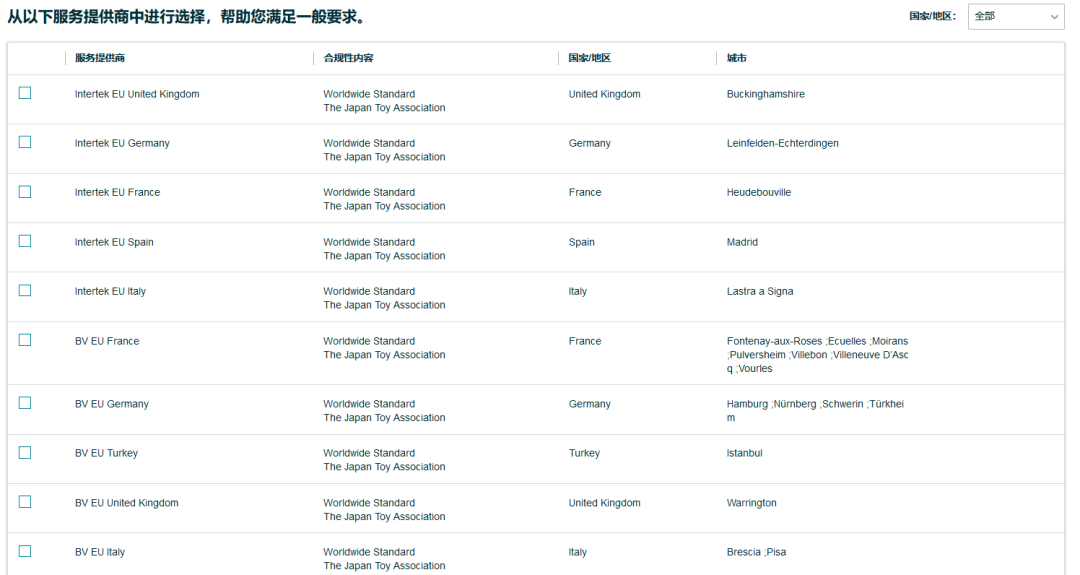
Task: Click the Buckinghamshire city cell
Action: (765, 94)
